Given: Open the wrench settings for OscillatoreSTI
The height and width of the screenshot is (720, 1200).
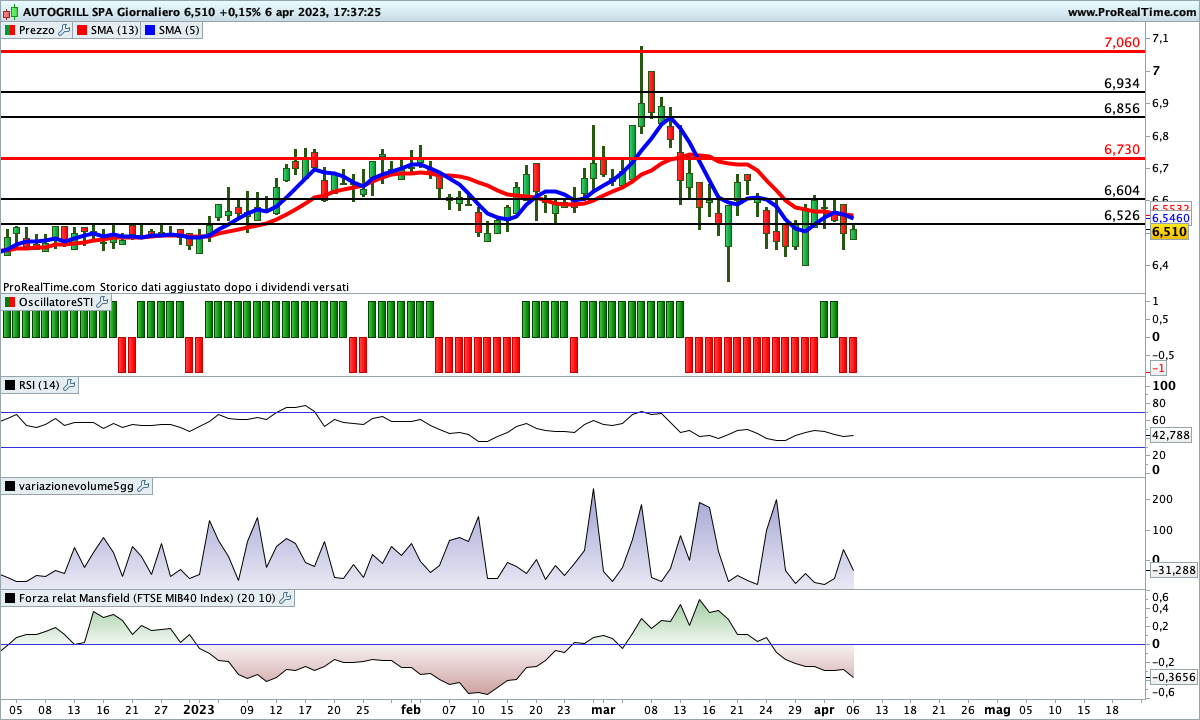Looking at the screenshot, I should click(x=103, y=302).
